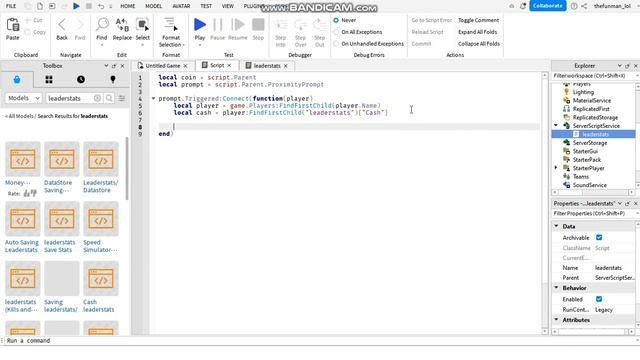The width and height of the screenshot is (640, 360).
Task: Click Step Out debugger icon
Action: click(320, 24)
